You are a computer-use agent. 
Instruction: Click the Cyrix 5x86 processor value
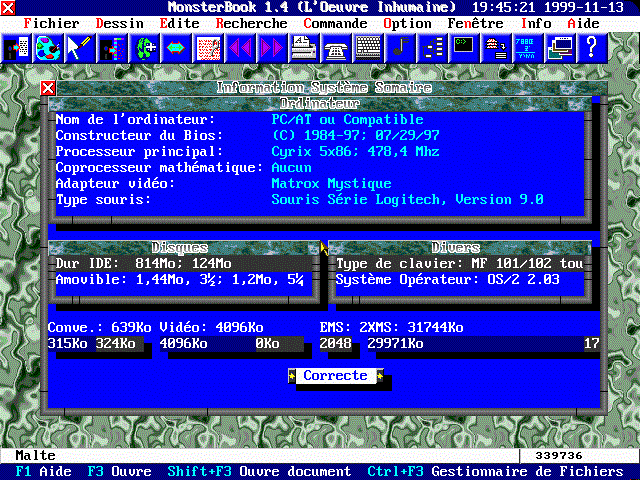(356, 152)
